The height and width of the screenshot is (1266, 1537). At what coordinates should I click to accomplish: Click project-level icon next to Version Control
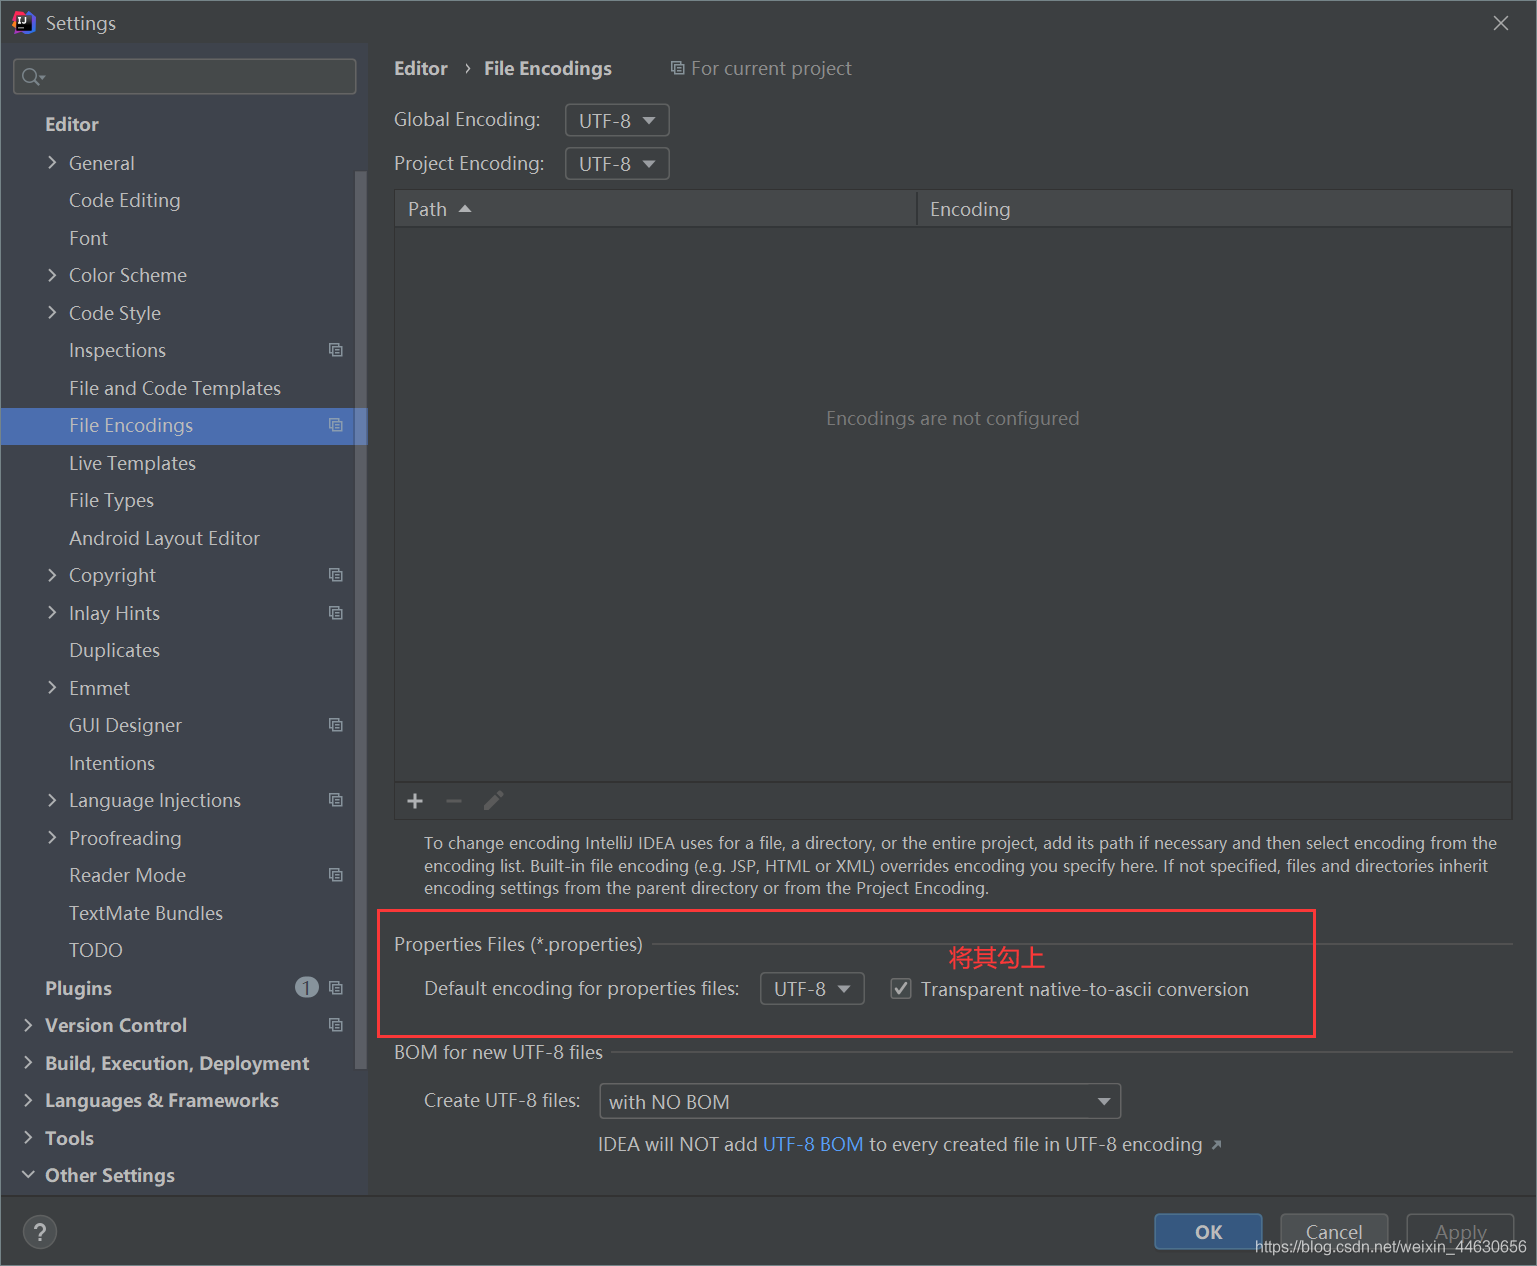336,1025
